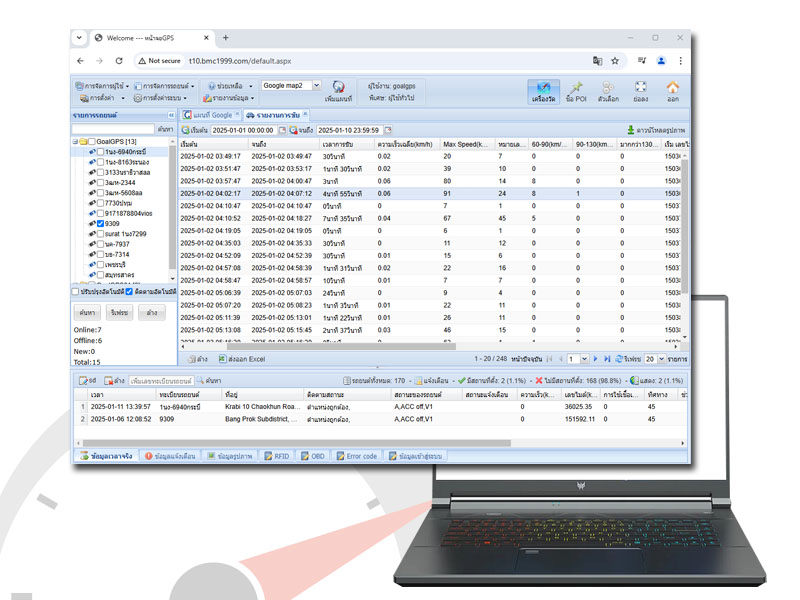Click the clear icon in lower toolbar
This screenshot has width=800, height=600.
pyautogui.click(x=108, y=381)
